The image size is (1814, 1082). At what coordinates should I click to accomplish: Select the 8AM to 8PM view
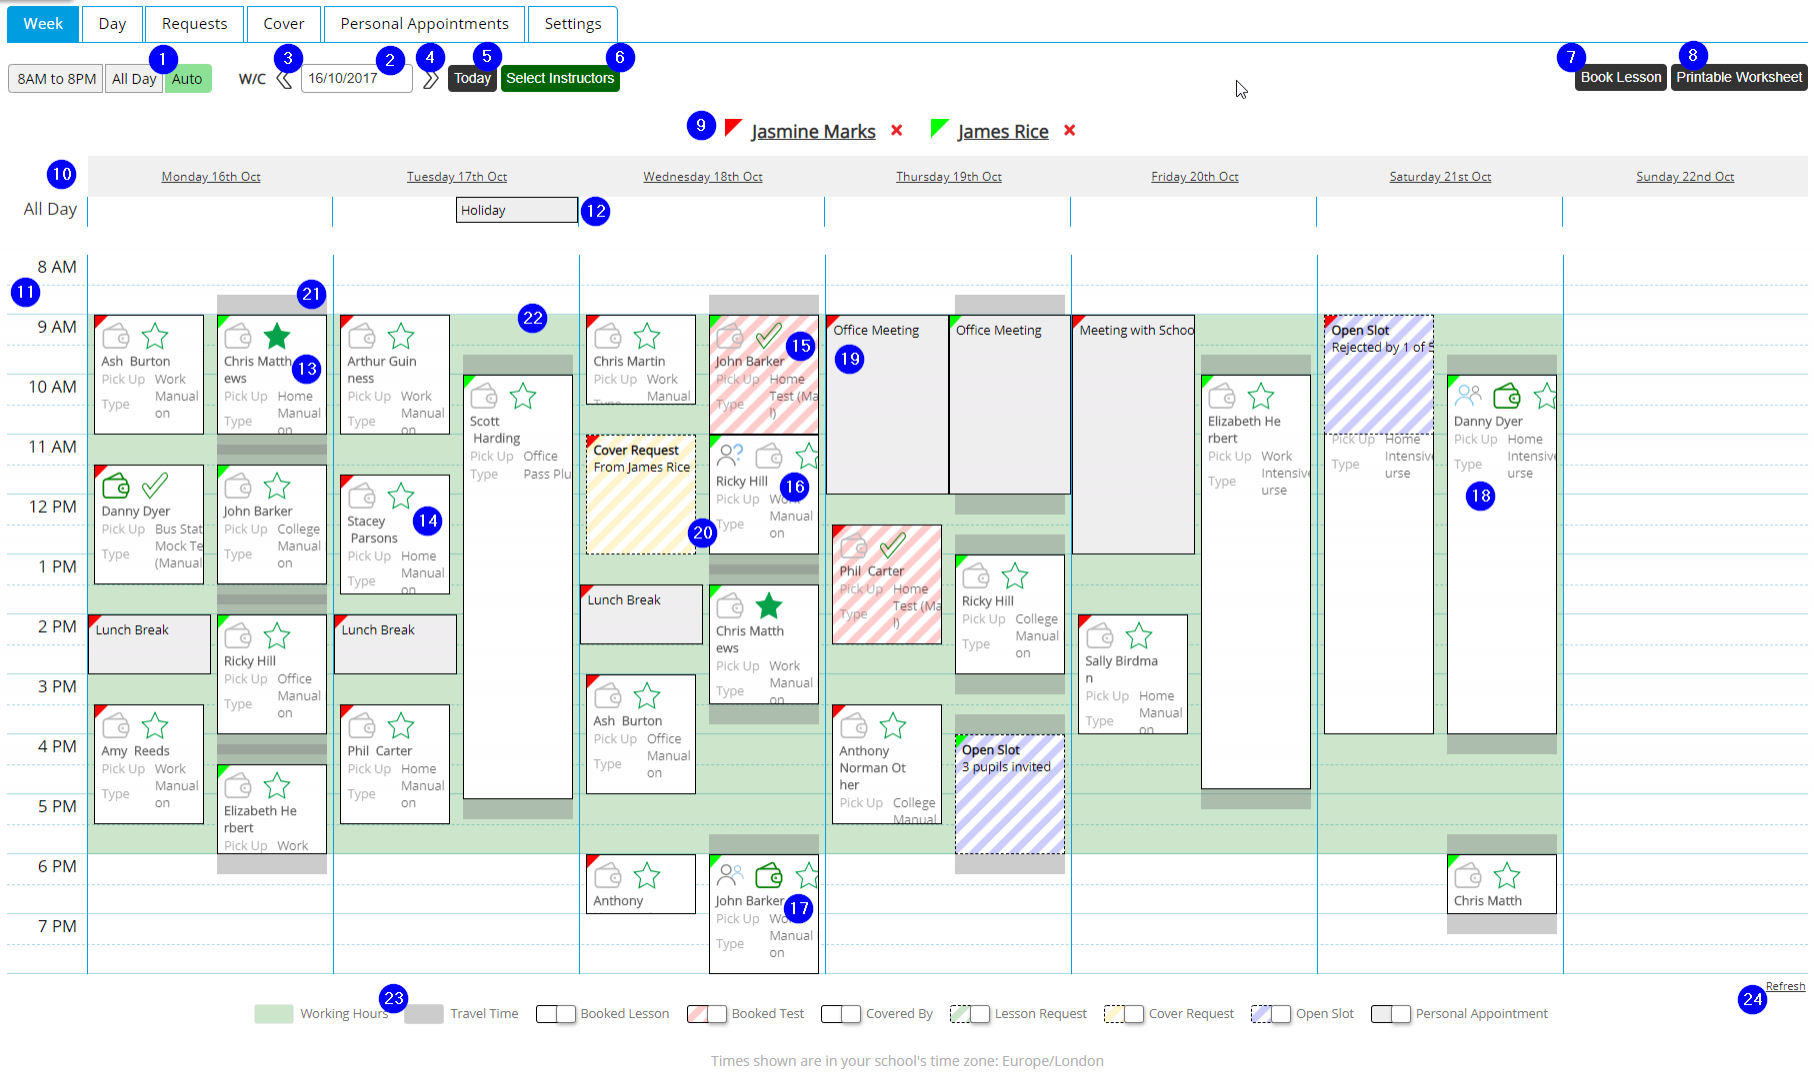[56, 79]
